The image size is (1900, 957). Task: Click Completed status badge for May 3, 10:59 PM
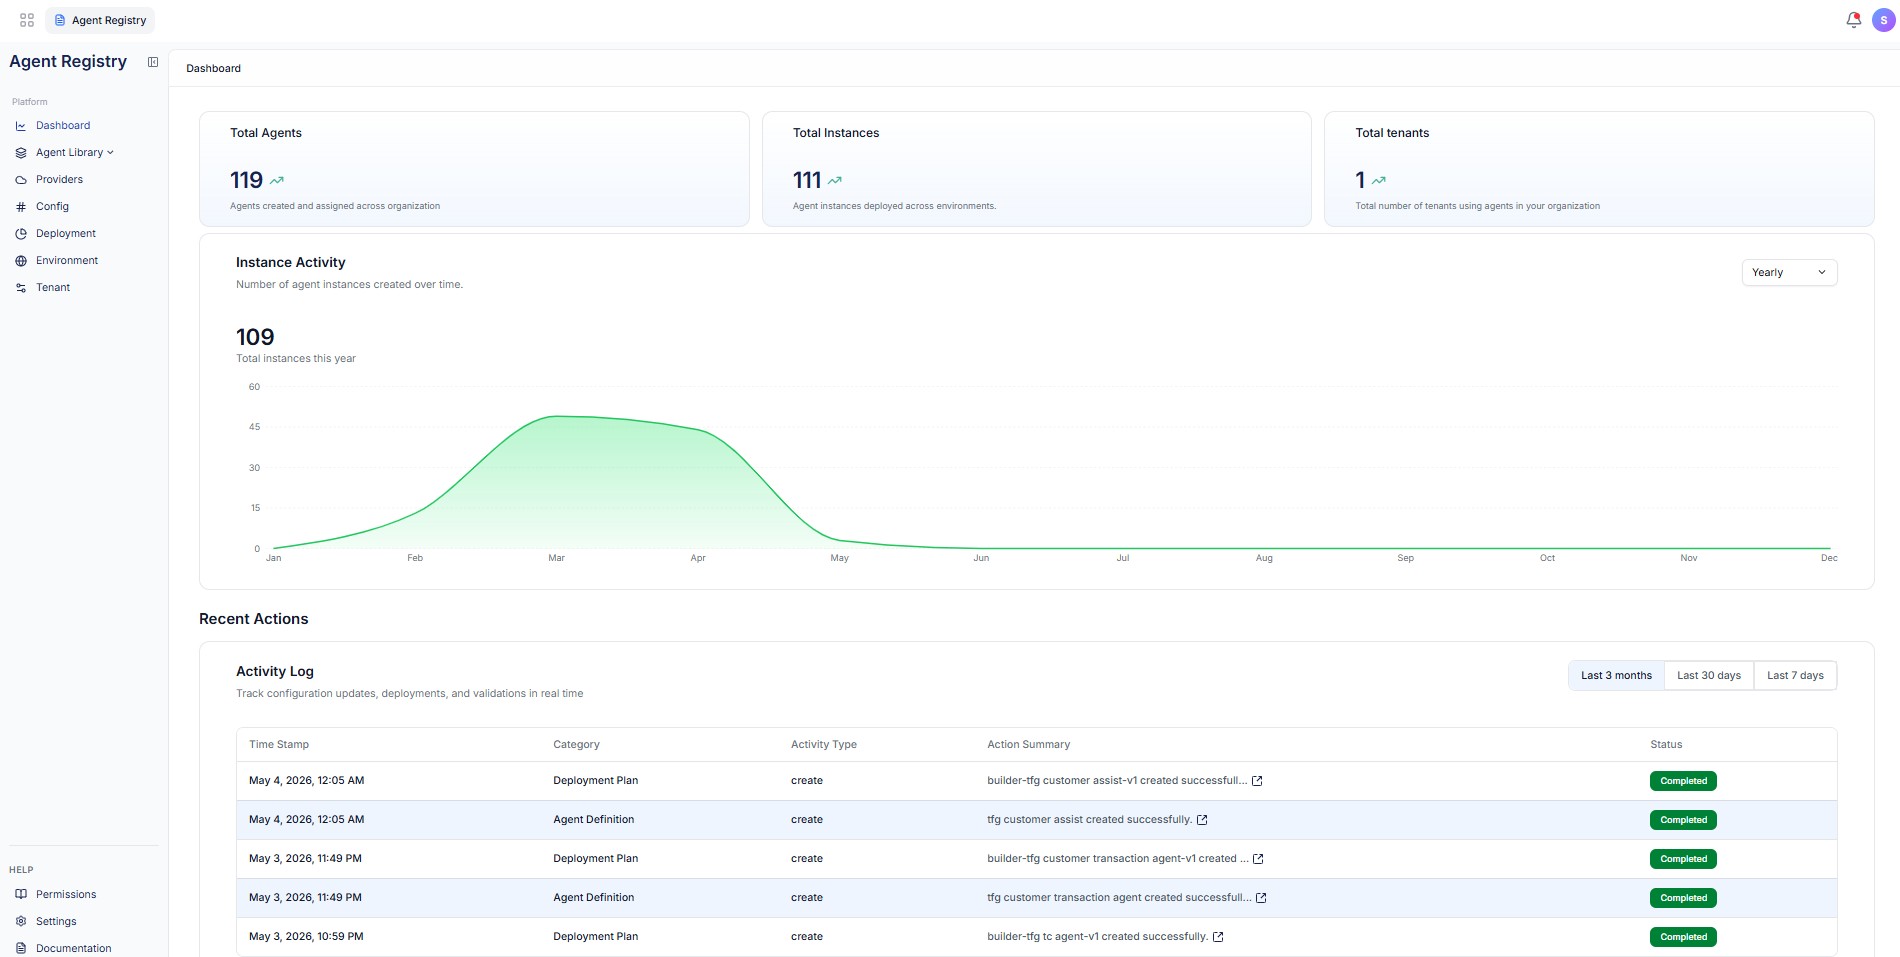[1683, 937]
